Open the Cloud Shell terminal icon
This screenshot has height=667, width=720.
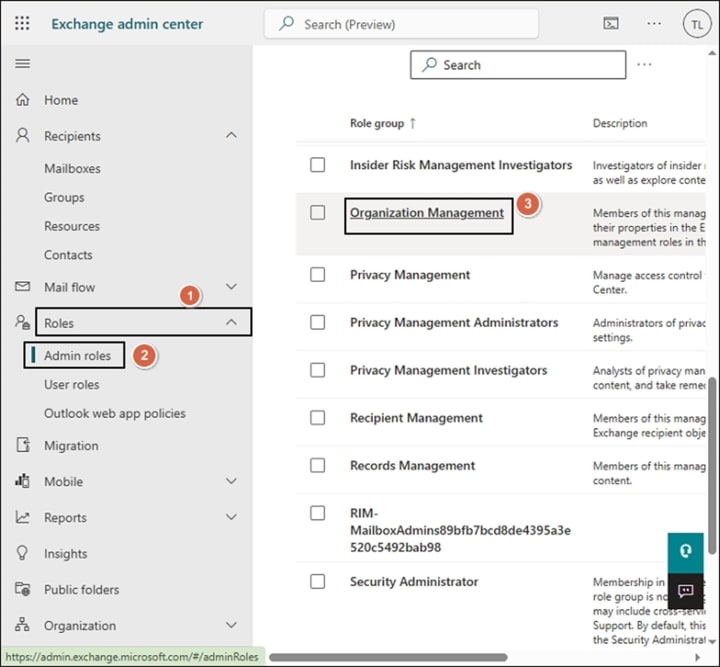click(611, 23)
